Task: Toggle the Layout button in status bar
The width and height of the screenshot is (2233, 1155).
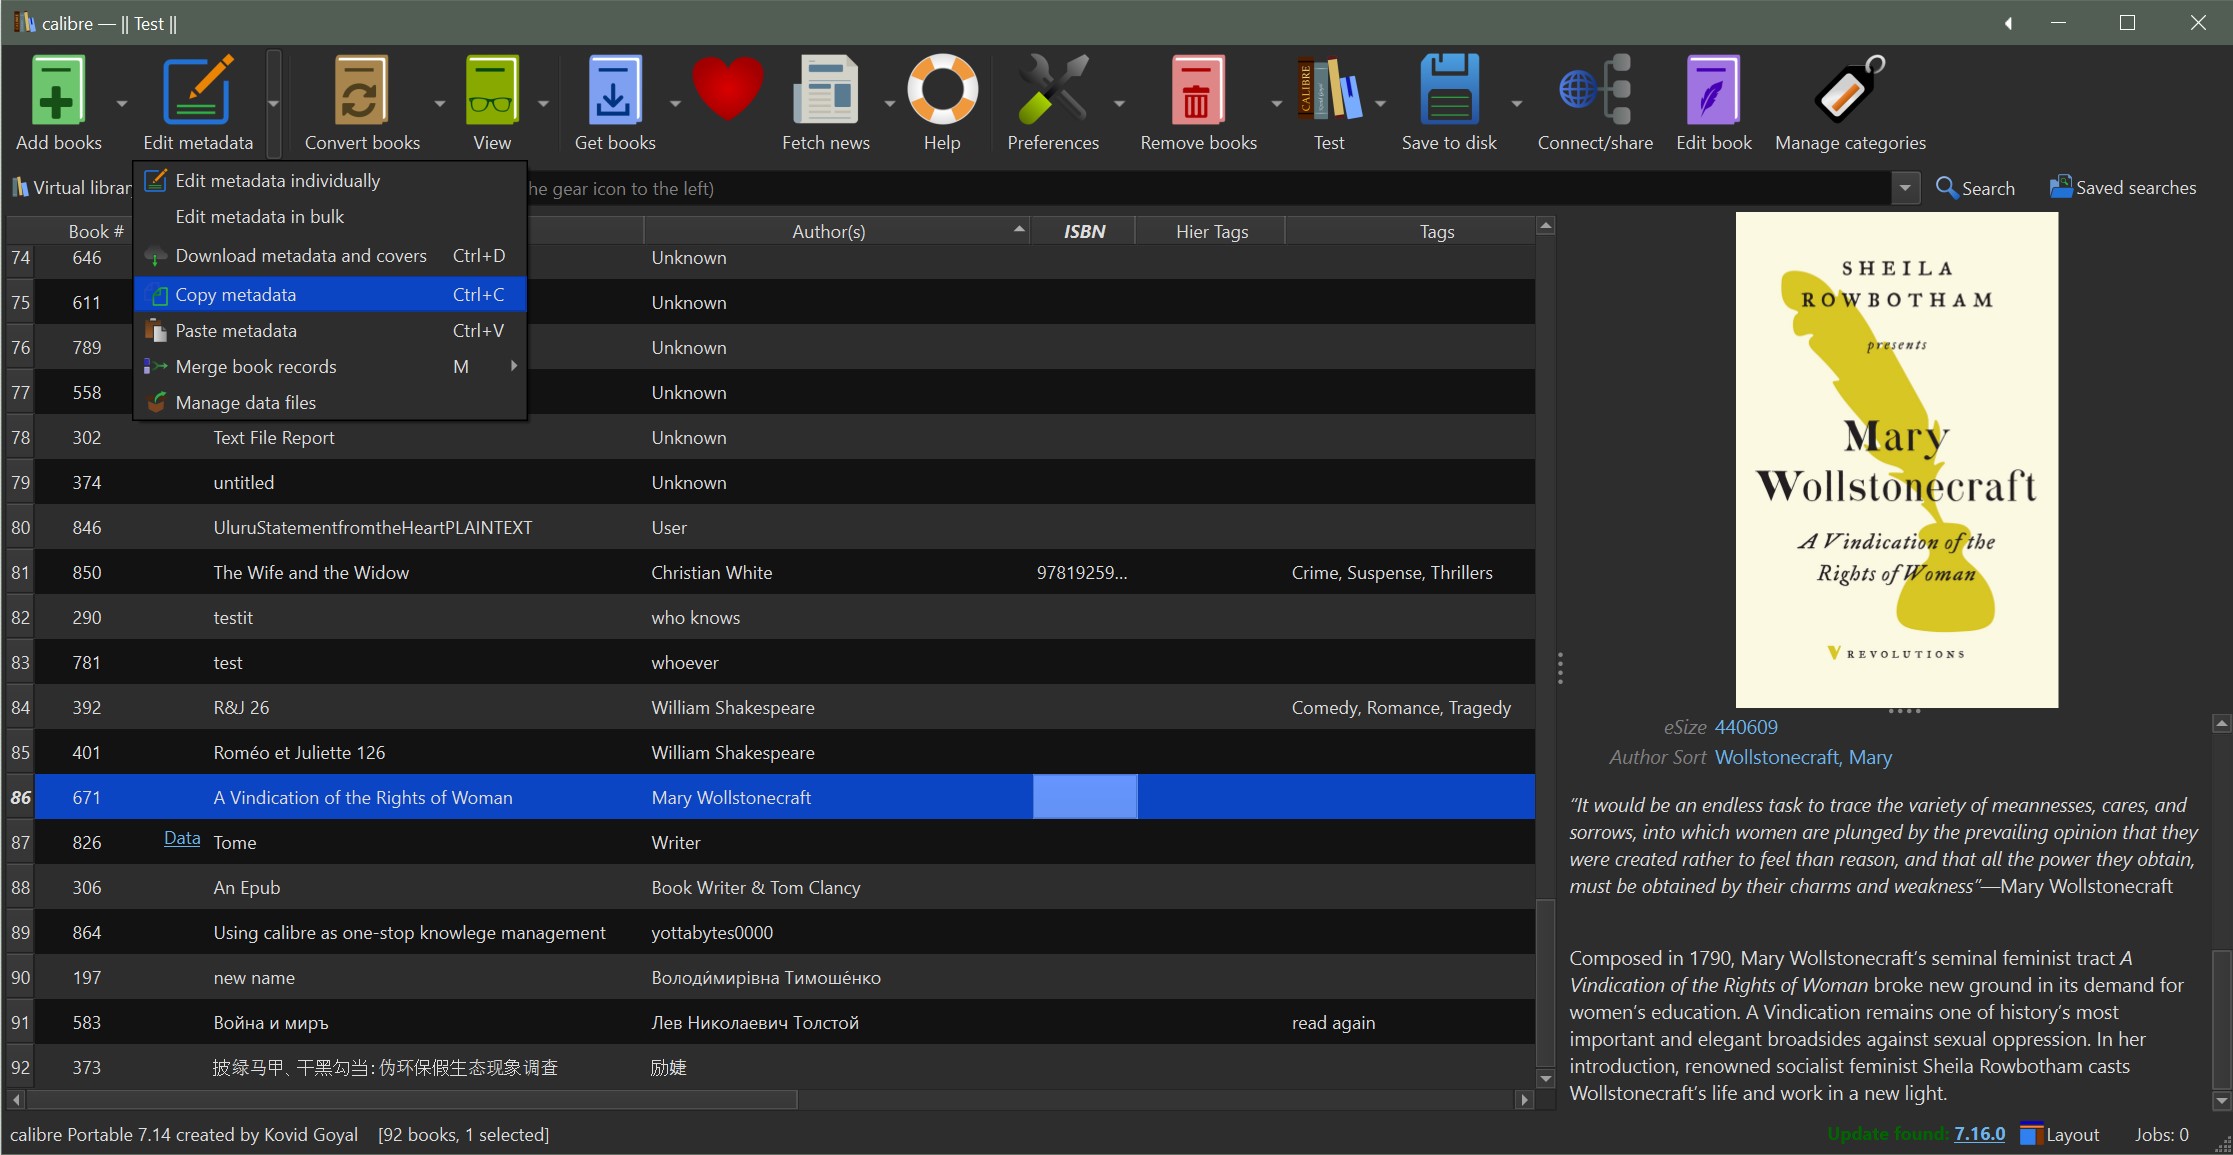Action: point(2060,1134)
